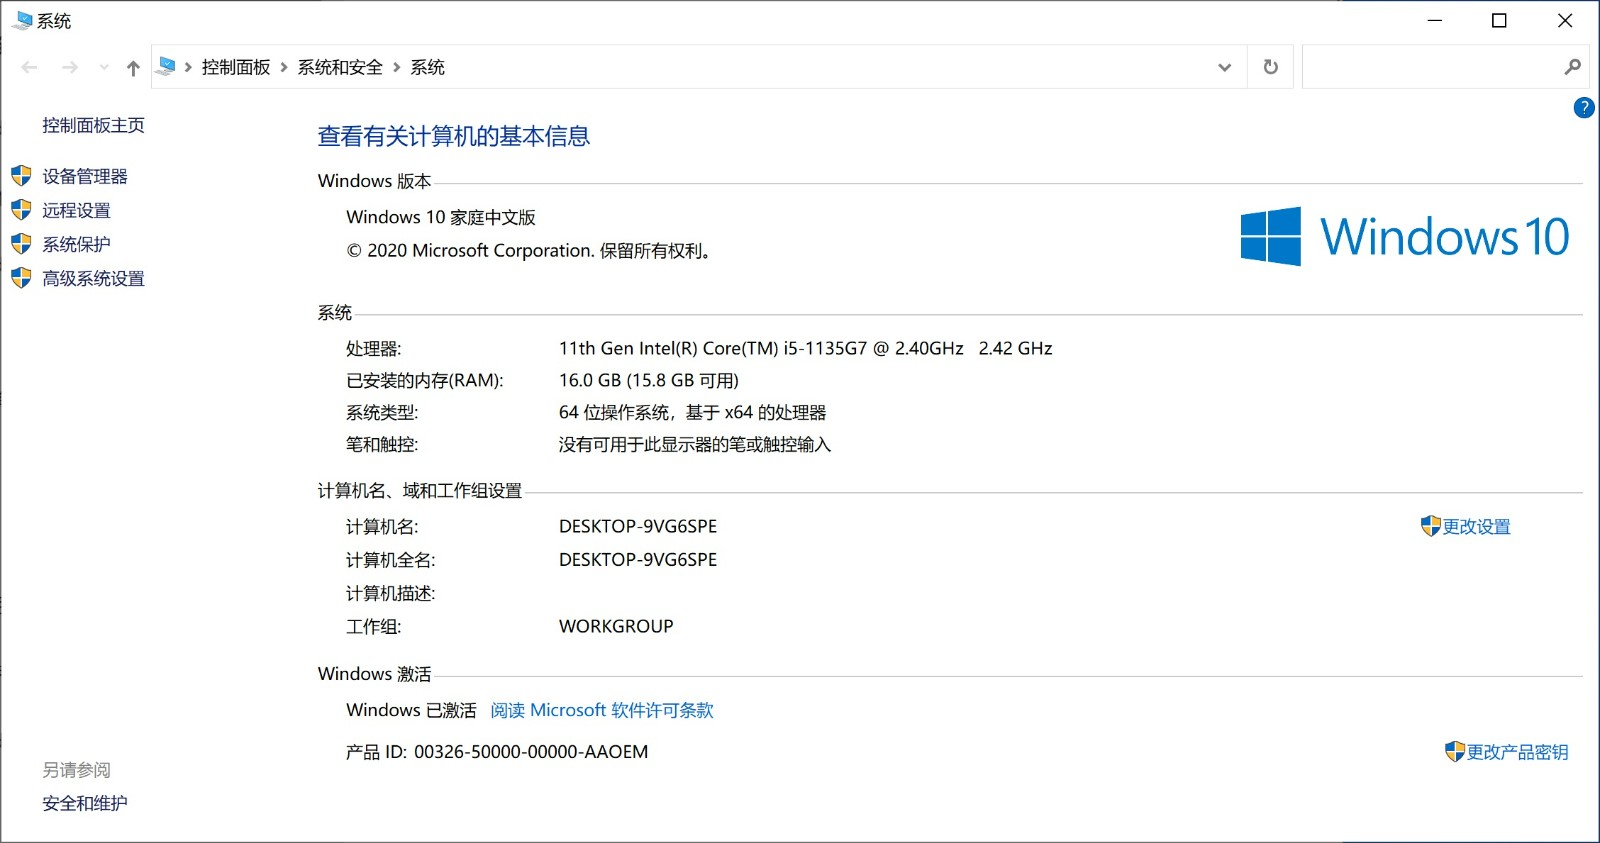This screenshot has width=1600, height=843.
Task: Click shield icon beside 远程设置
Action: 21,210
